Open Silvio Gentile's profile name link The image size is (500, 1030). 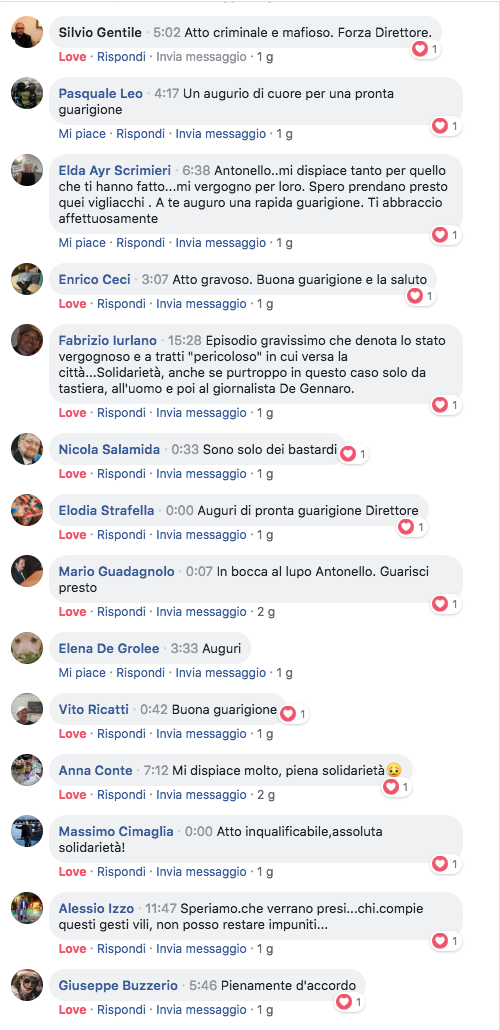click(x=100, y=32)
